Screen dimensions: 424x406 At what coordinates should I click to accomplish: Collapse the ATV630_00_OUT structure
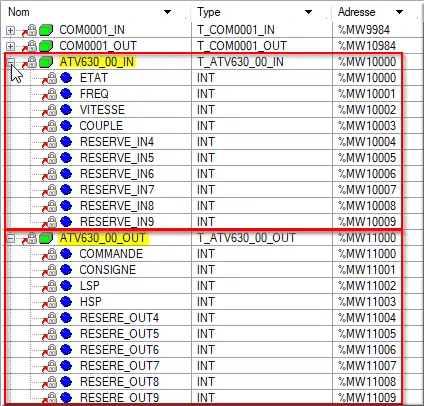tap(10, 238)
